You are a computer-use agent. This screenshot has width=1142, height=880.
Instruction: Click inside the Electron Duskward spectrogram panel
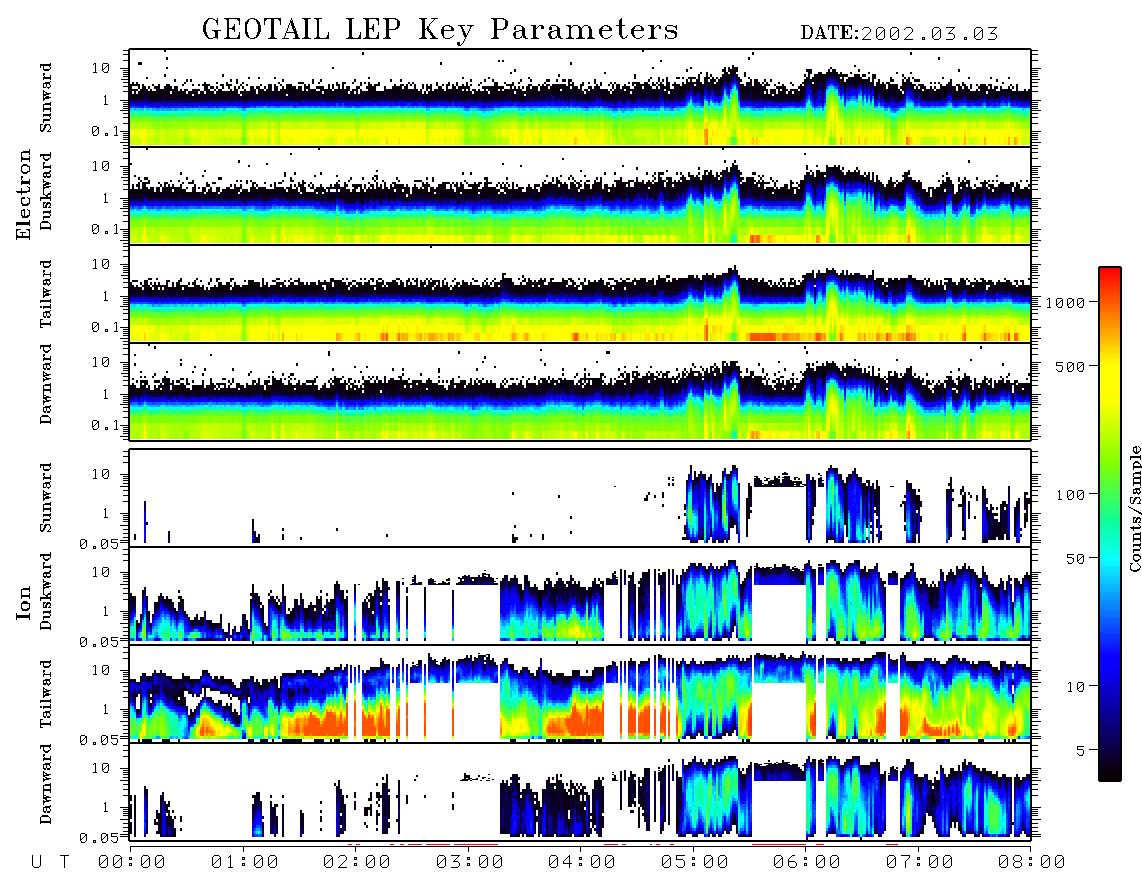[580, 195]
